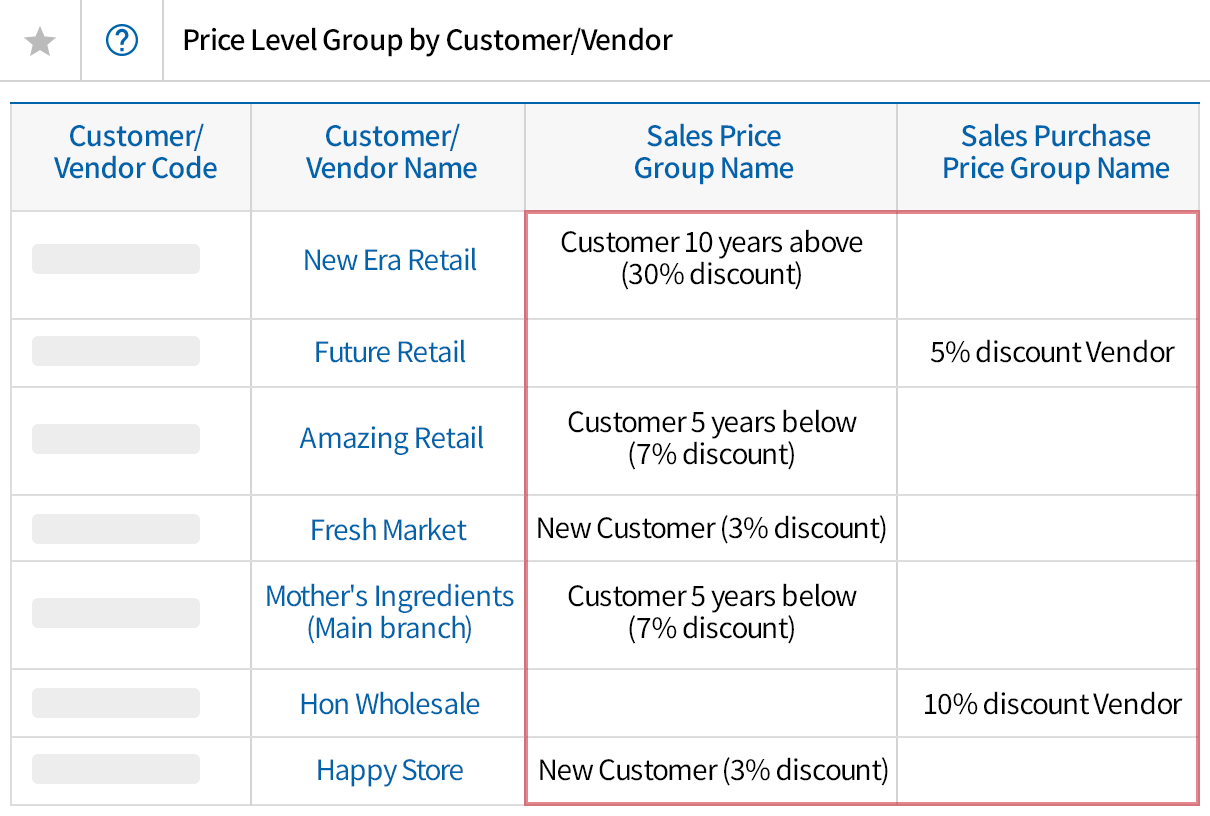
Task: Open the Future Retail customer record
Action: 389,352
